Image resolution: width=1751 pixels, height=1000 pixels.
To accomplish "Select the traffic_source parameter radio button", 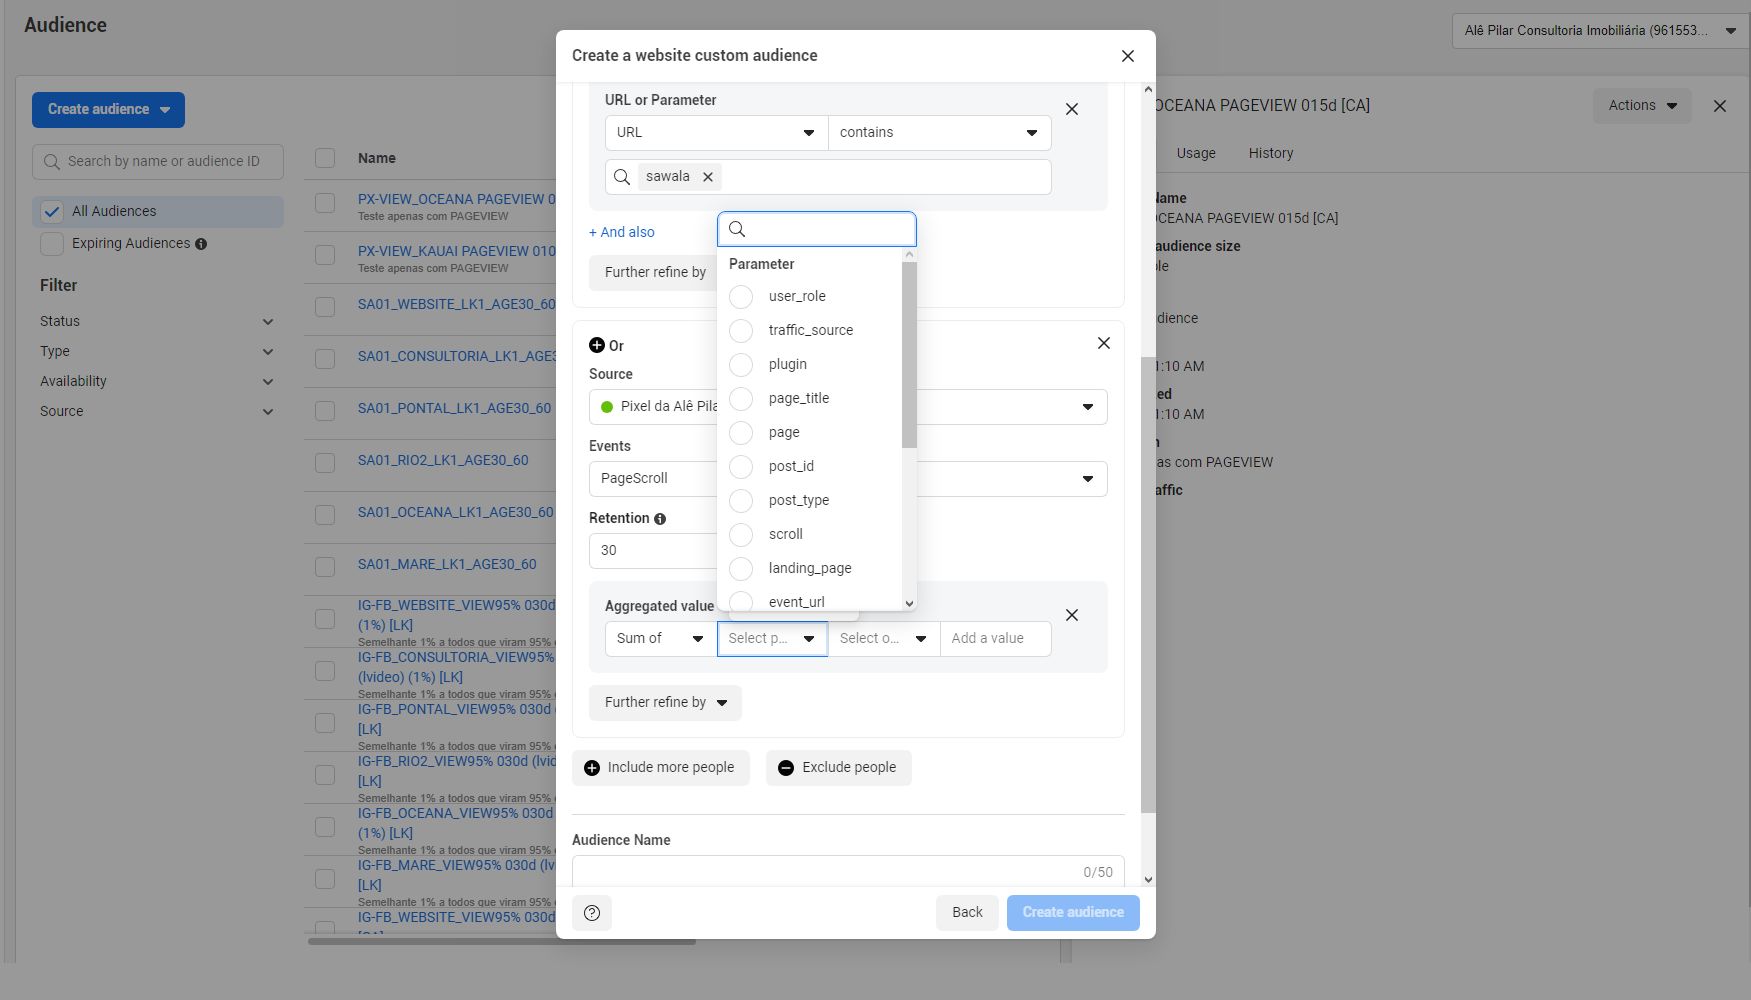I will pos(741,331).
